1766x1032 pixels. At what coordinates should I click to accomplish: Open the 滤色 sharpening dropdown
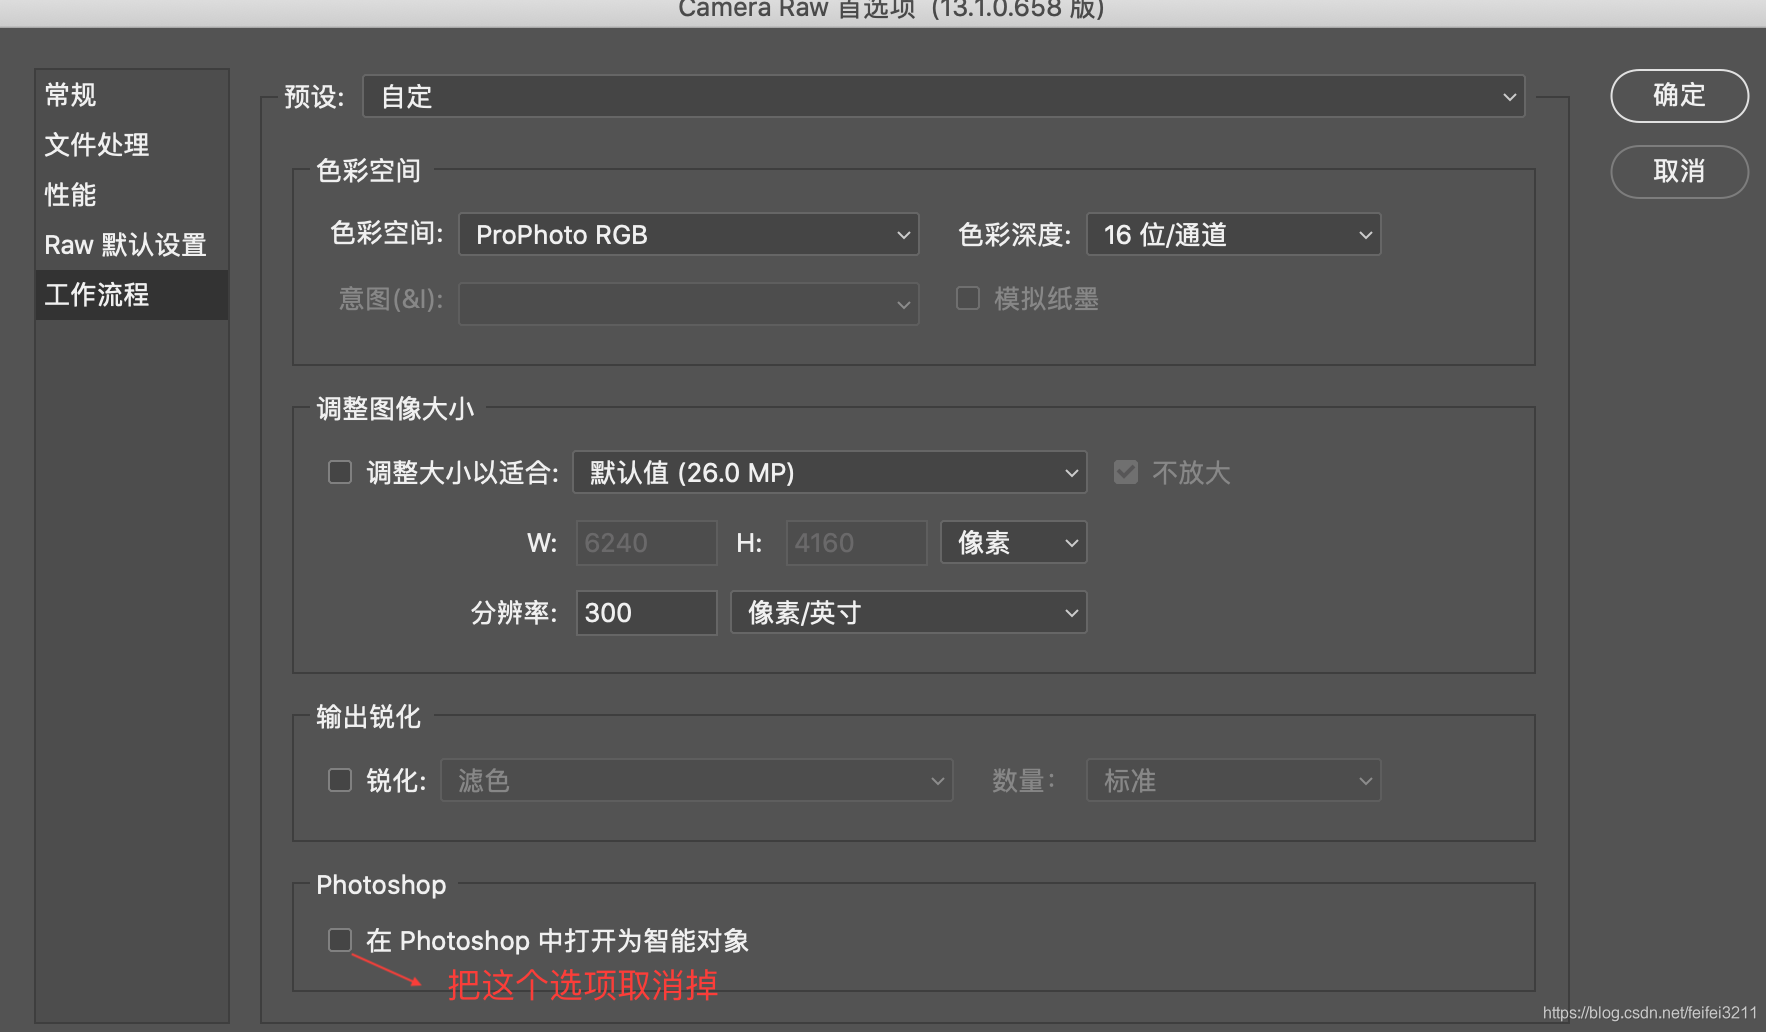coord(696,781)
